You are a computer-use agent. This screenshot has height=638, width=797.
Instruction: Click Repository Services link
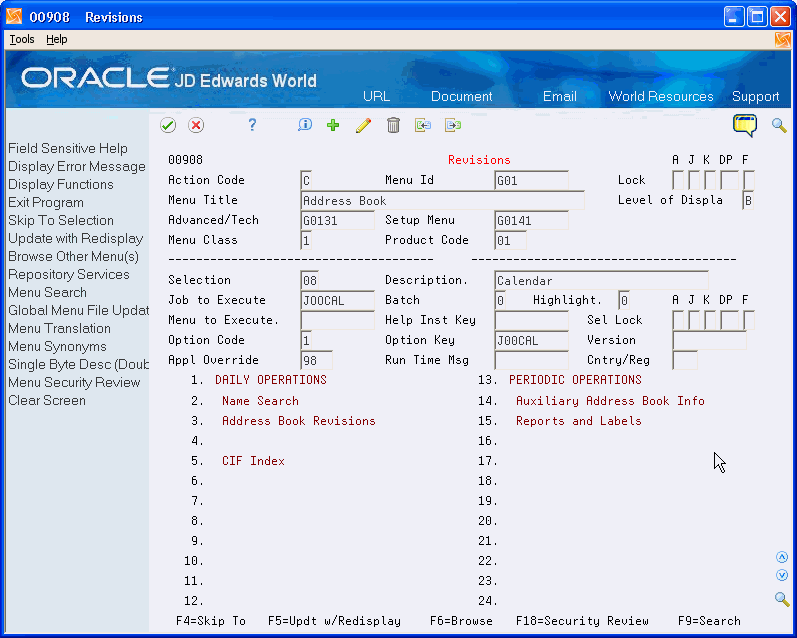click(69, 275)
